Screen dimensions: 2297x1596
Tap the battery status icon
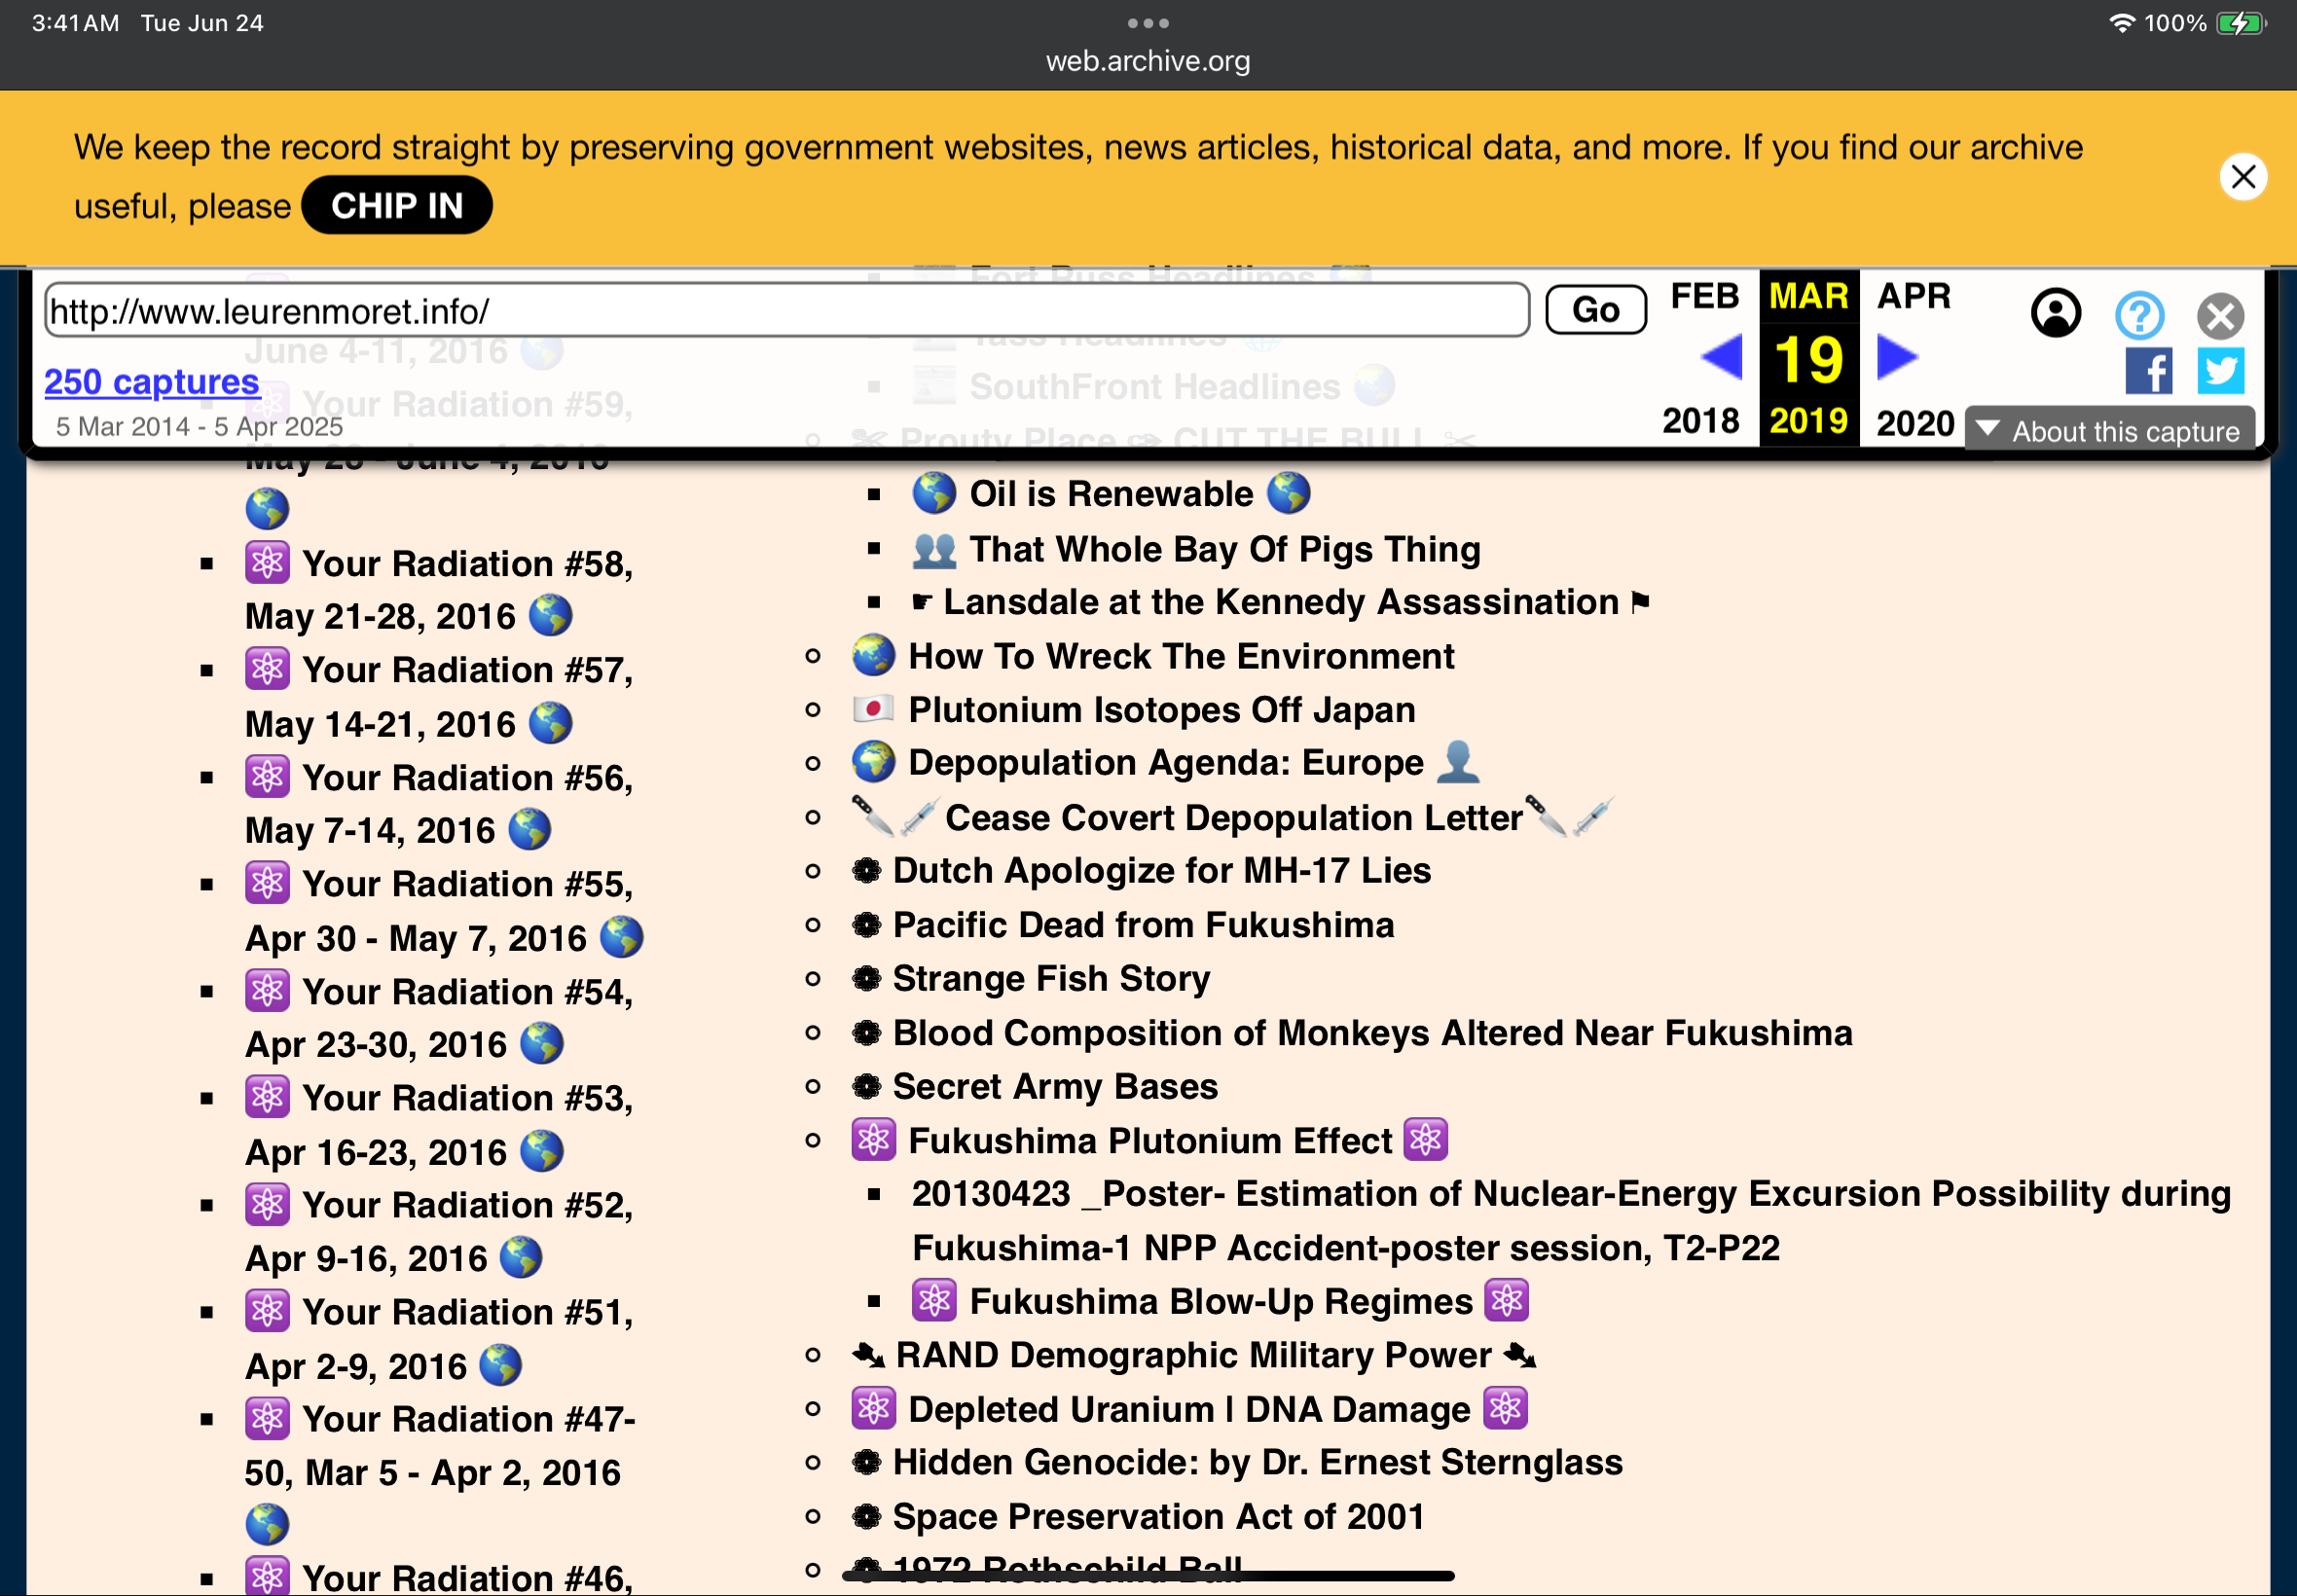[x=2240, y=22]
